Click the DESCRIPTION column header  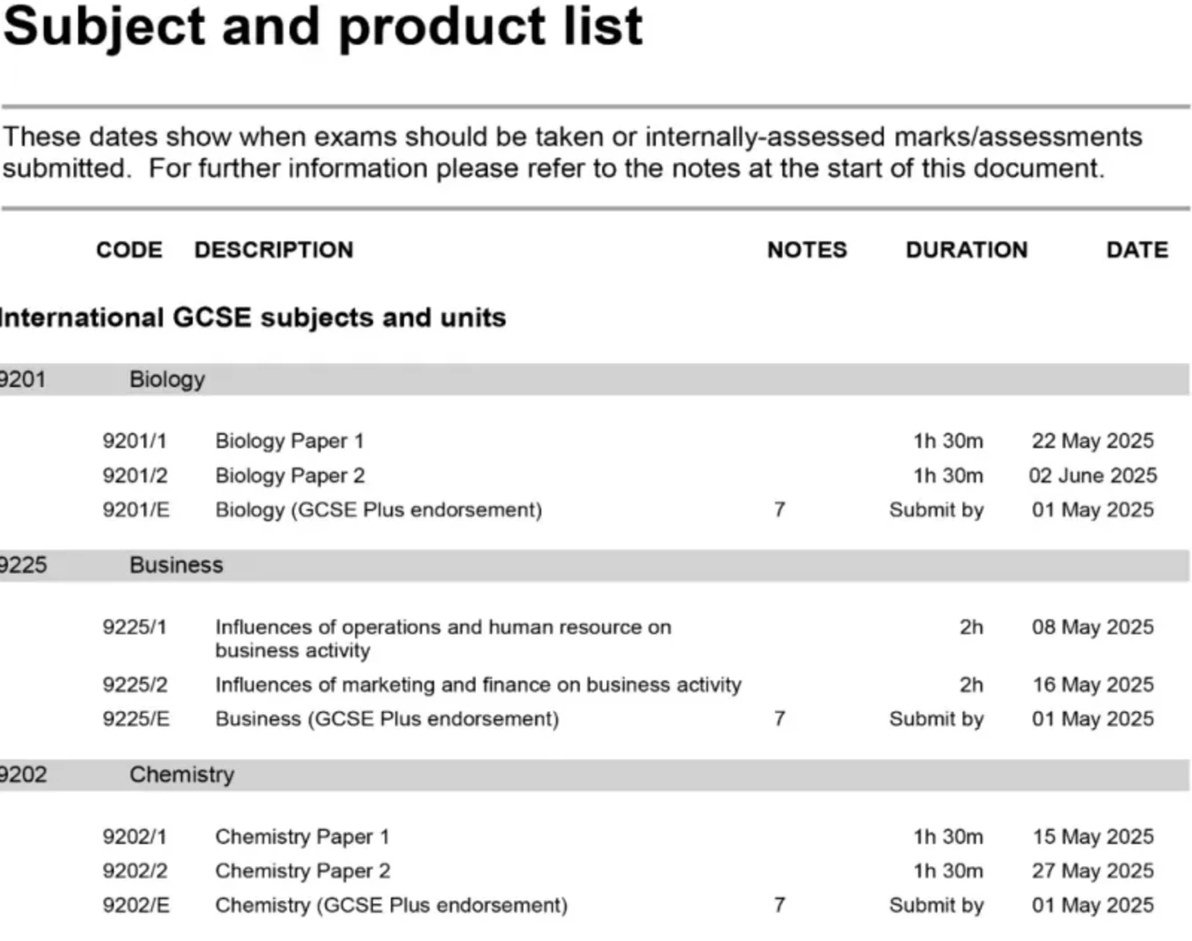[x=273, y=250]
